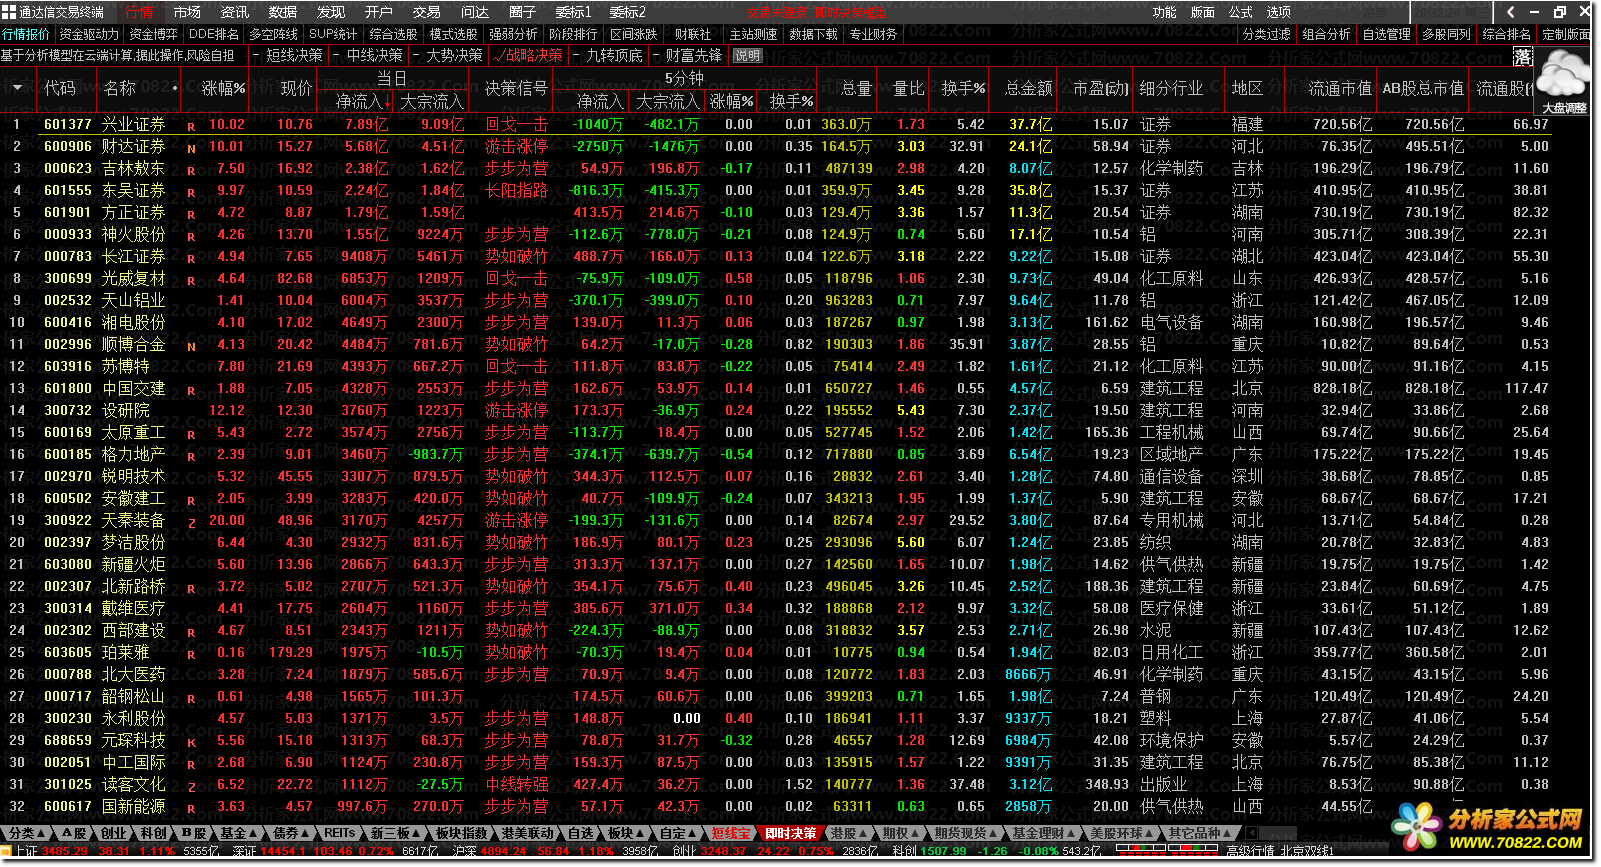The height and width of the screenshot is (867, 1601).
Task: Open the 公式 menu
Action: coord(1241,12)
